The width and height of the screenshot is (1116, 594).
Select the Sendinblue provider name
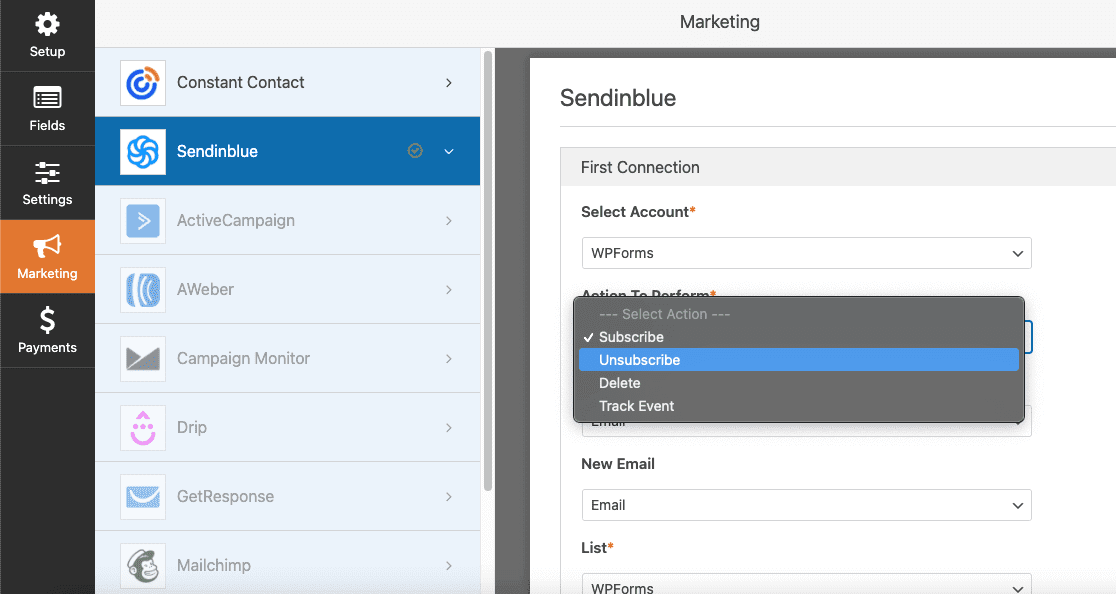(x=217, y=152)
